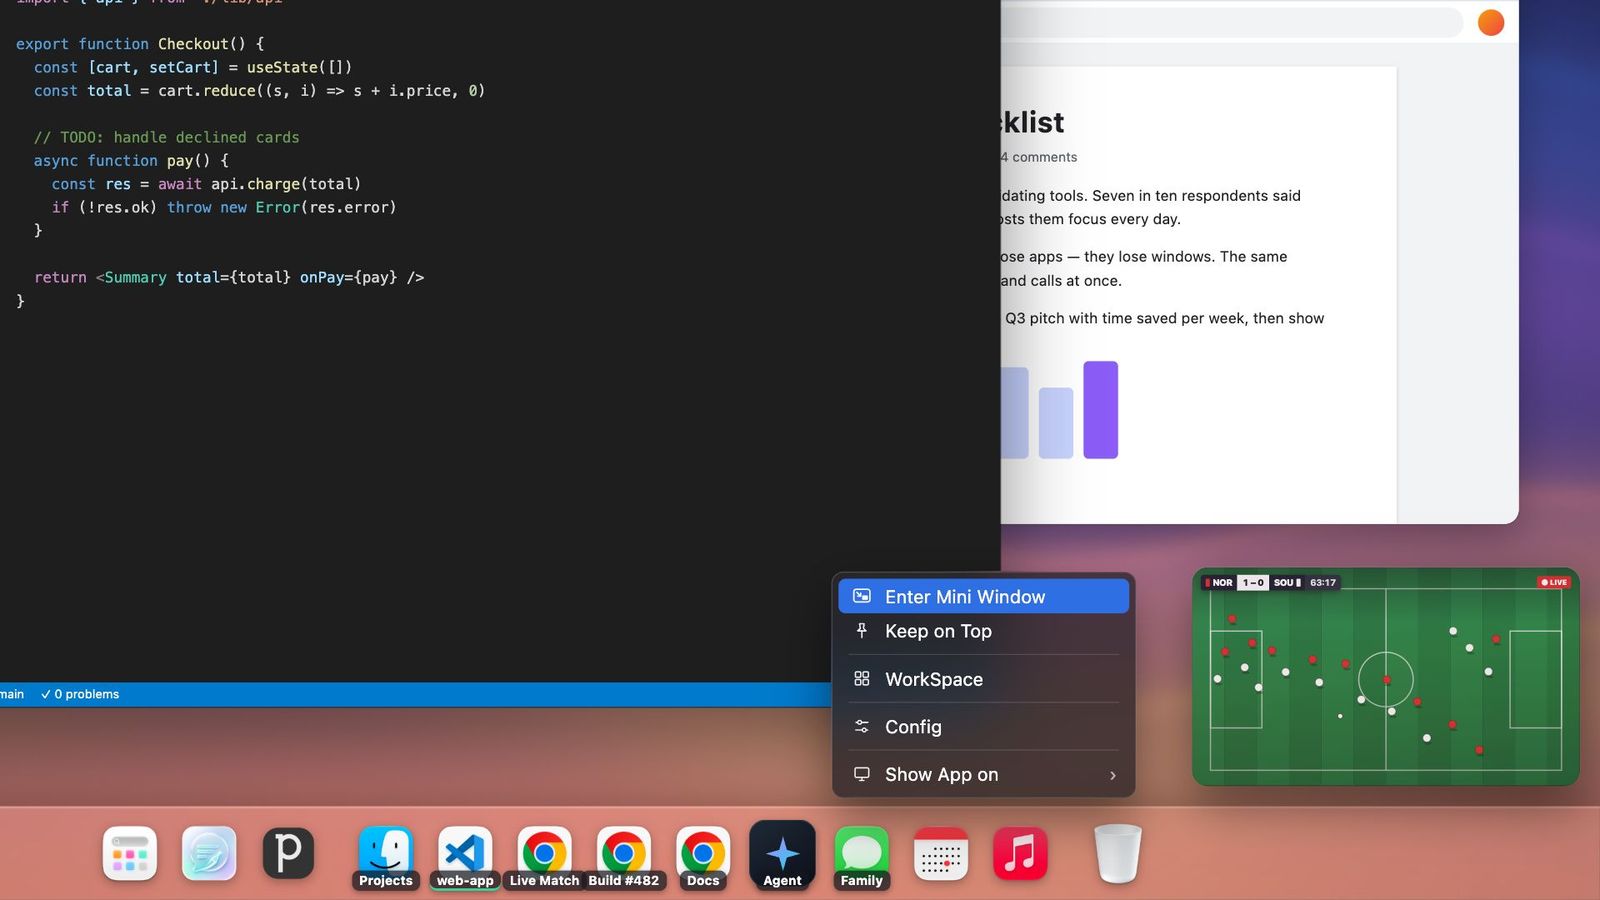The width and height of the screenshot is (1600, 900).
Task: Click the mini window icon in highlighted entry
Action: click(x=861, y=596)
